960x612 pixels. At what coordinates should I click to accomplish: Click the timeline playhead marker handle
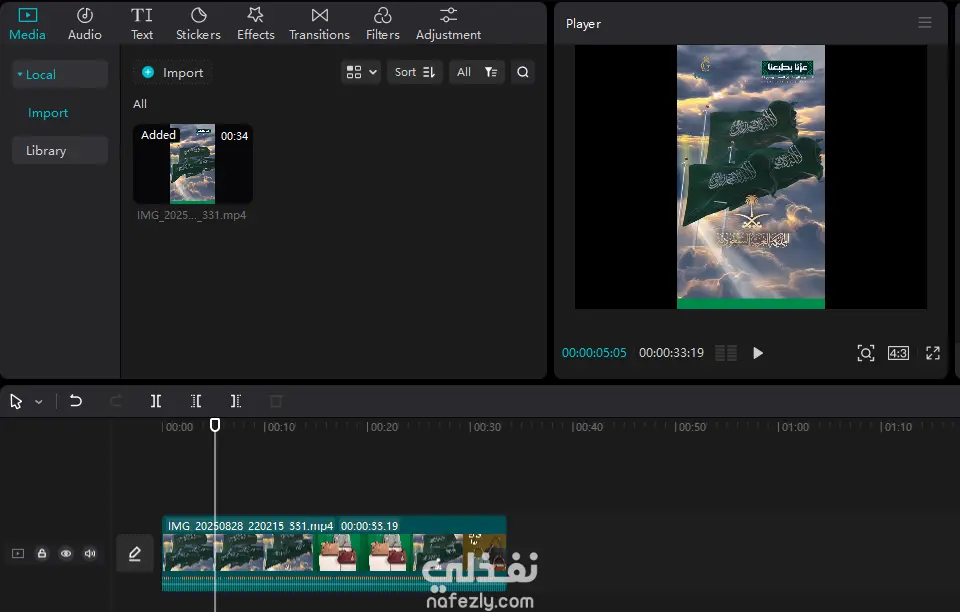click(x=215, y=425)
